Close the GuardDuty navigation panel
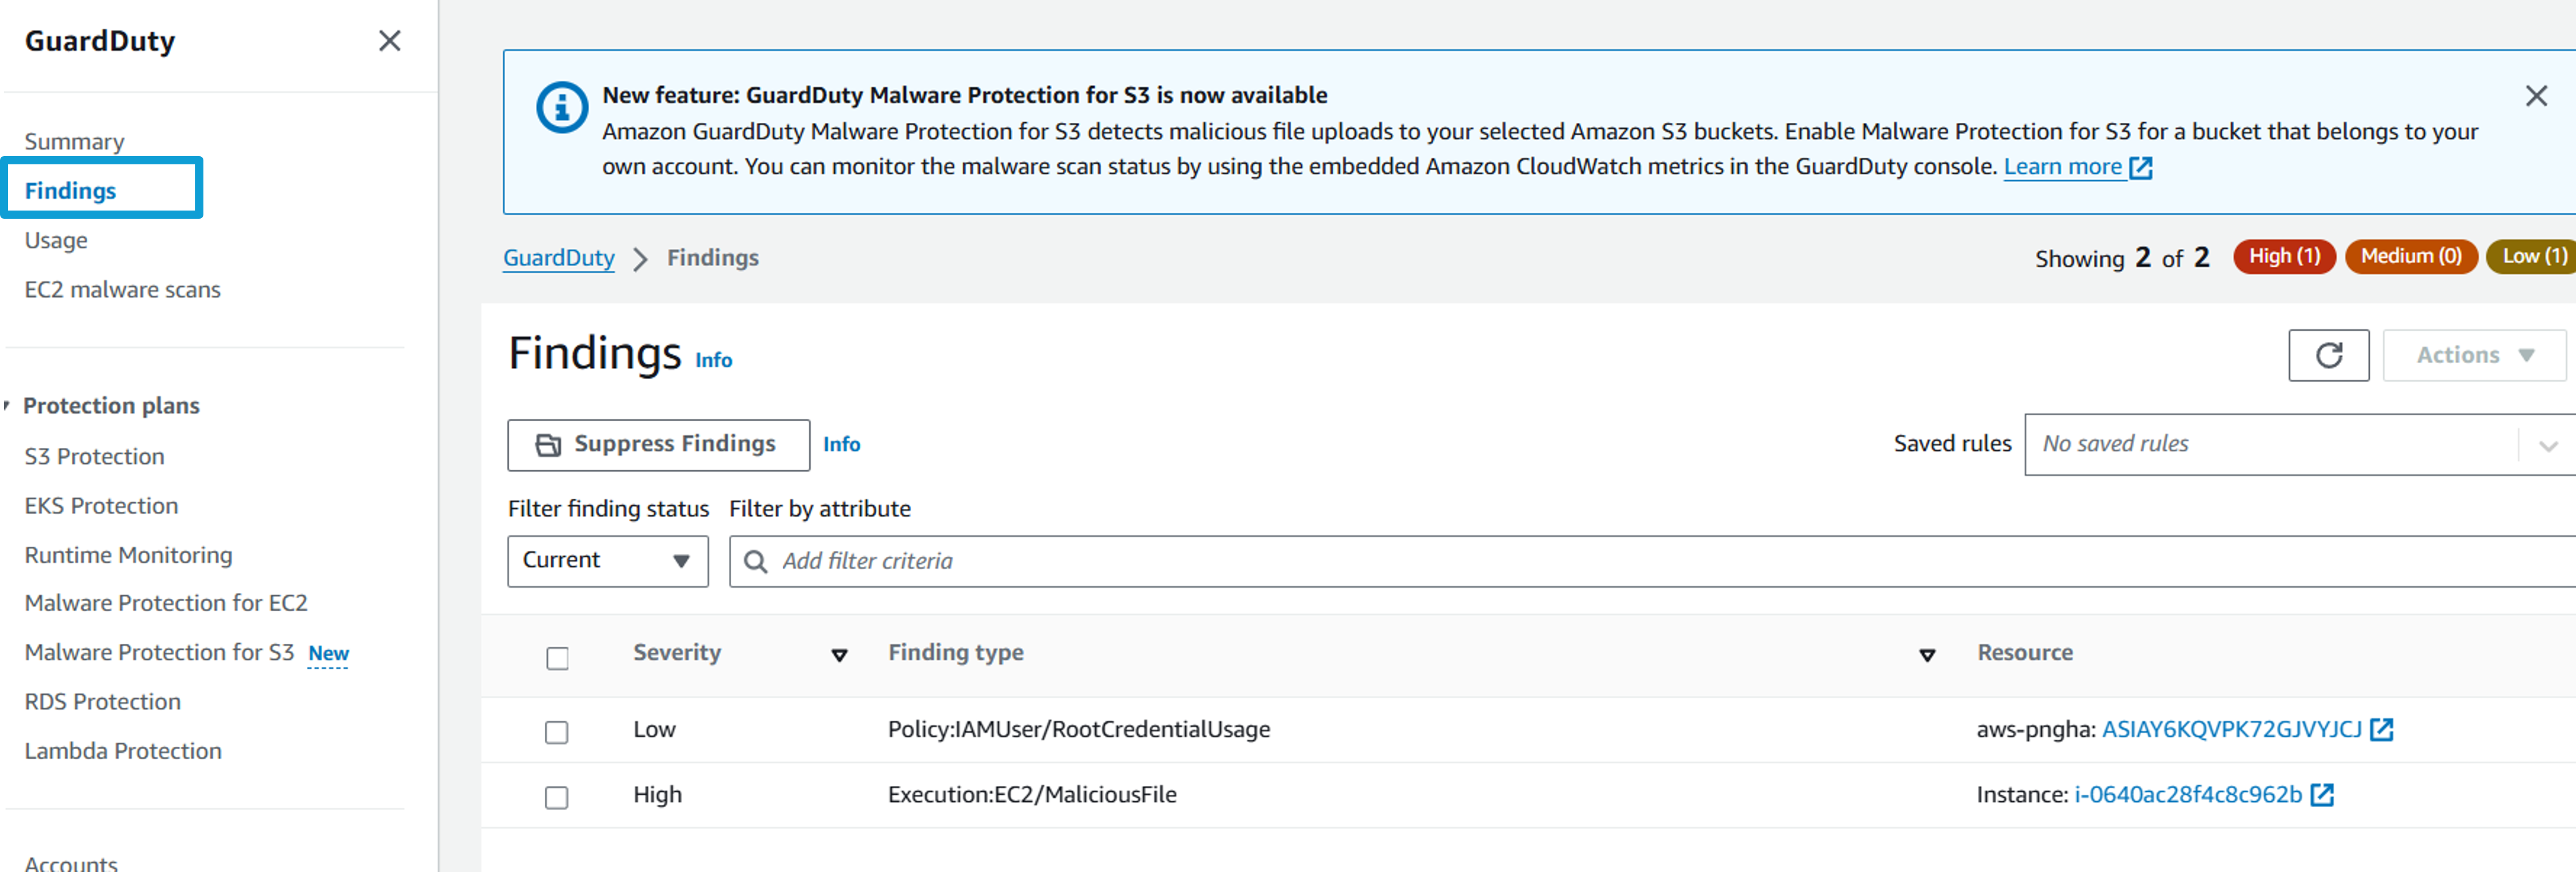 (390, 41)
